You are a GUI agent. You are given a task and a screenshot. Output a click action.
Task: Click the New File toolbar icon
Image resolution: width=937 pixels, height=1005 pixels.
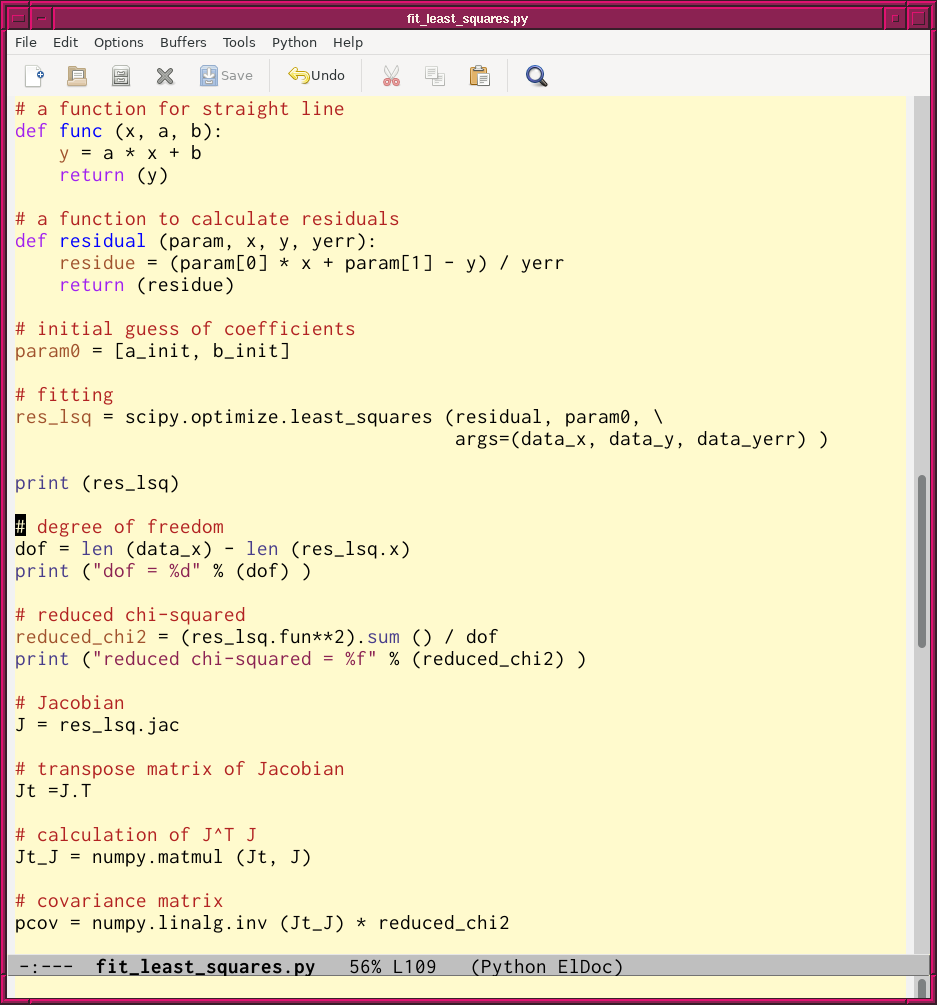[x=35, y=76]
